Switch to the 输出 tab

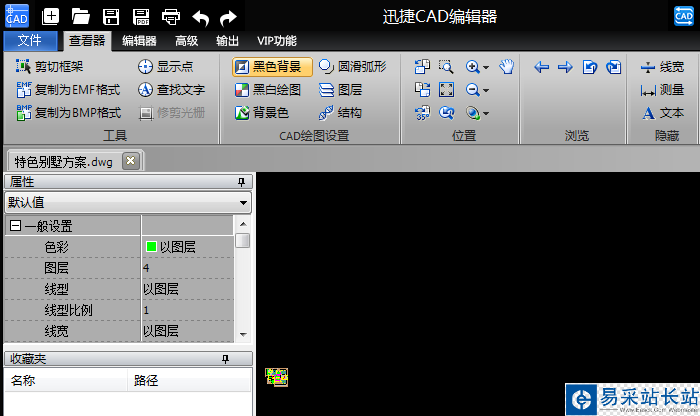coord(227,41)
